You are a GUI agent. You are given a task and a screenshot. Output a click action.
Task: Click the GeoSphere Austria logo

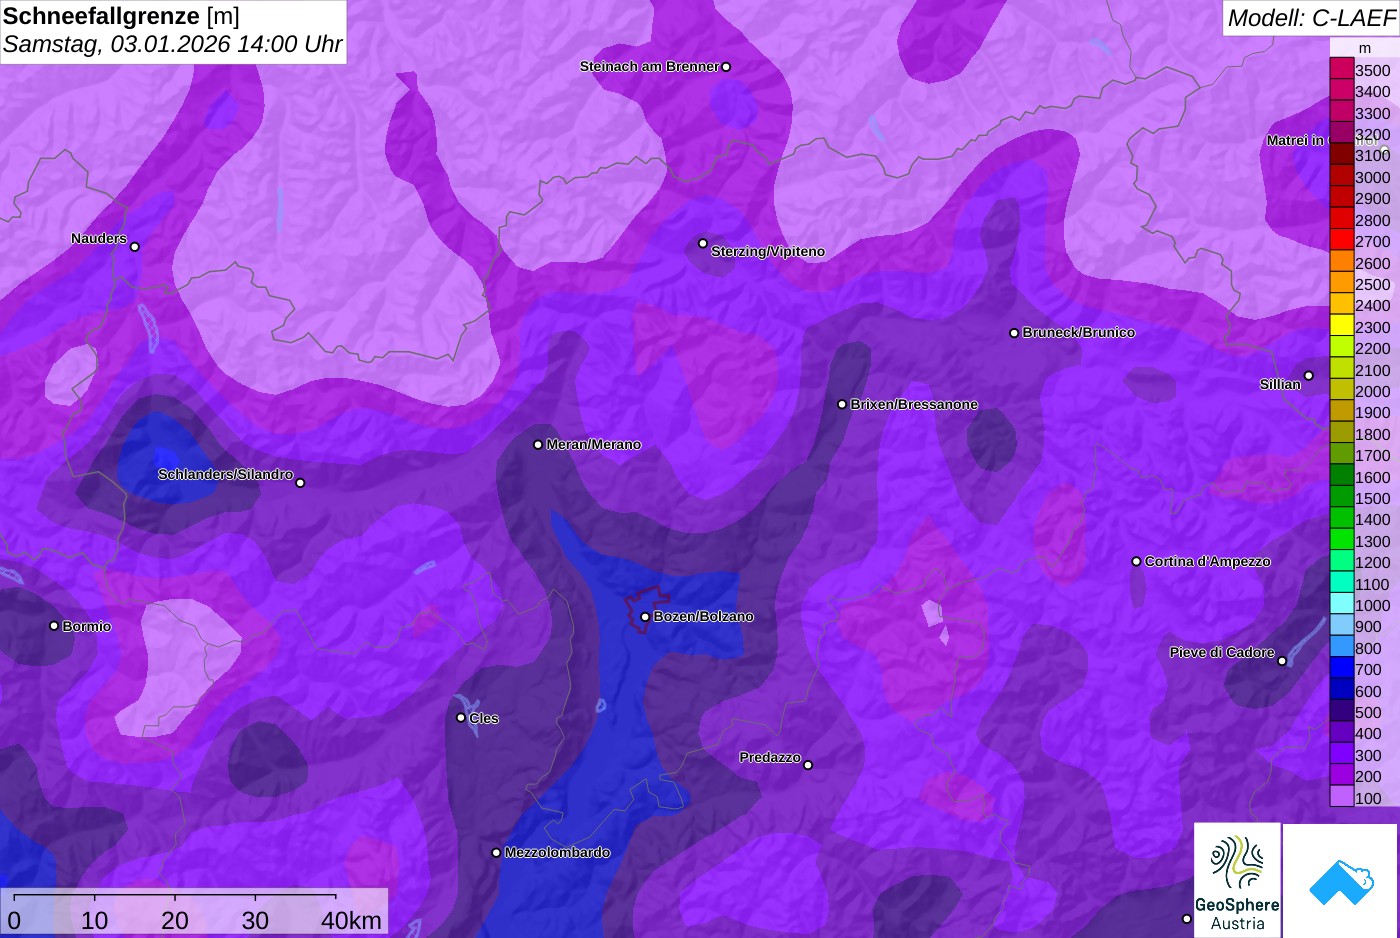point(1238,881)
